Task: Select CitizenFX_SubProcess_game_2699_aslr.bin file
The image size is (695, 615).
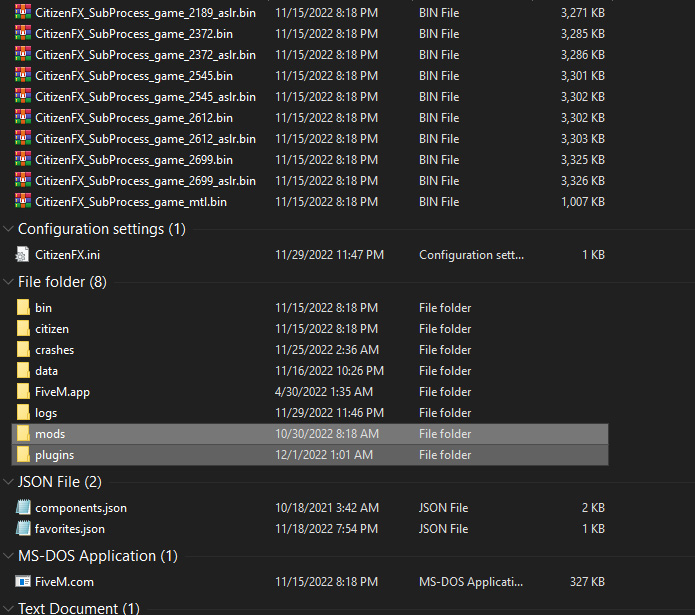Action: click(145, 181)
